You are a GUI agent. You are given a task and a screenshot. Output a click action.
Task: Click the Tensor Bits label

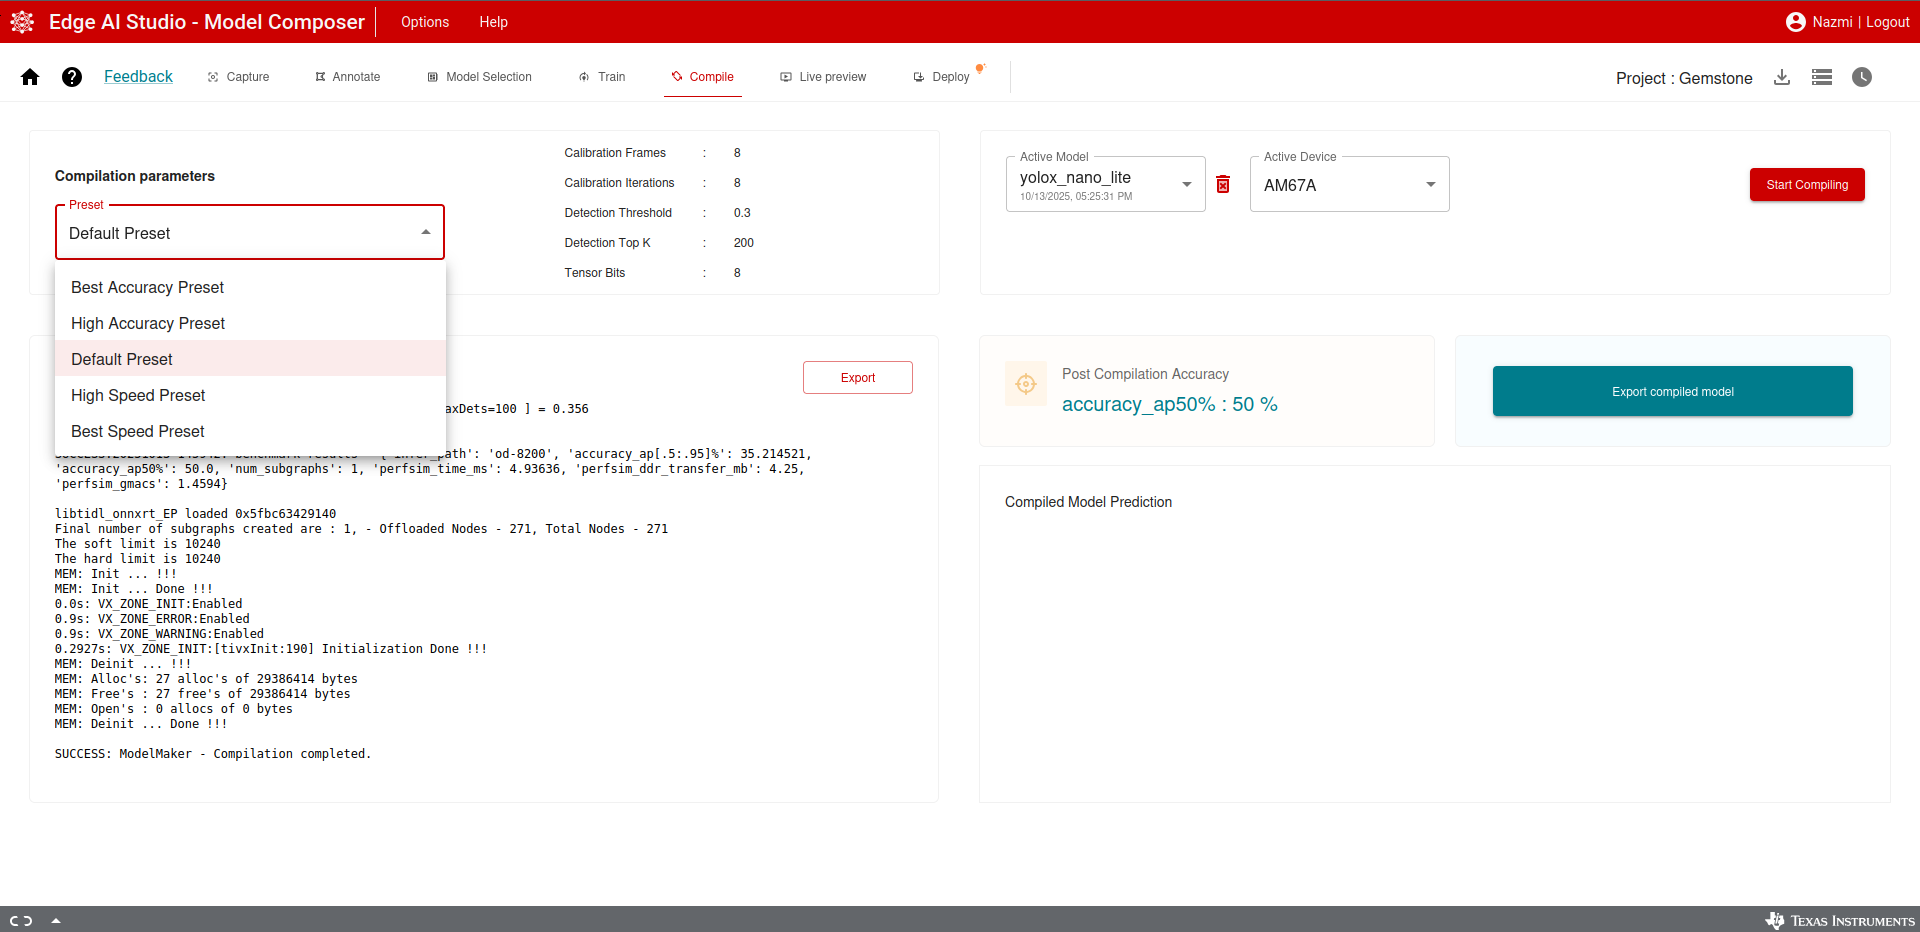coord(594,273)
